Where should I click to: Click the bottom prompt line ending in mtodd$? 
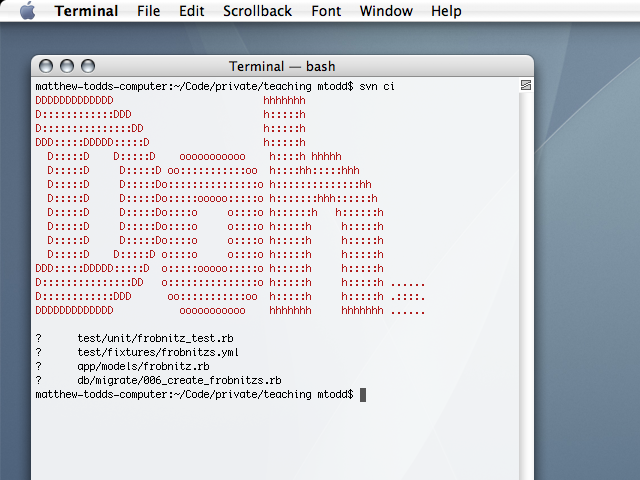pyautogui.click(x=194, y=395)
